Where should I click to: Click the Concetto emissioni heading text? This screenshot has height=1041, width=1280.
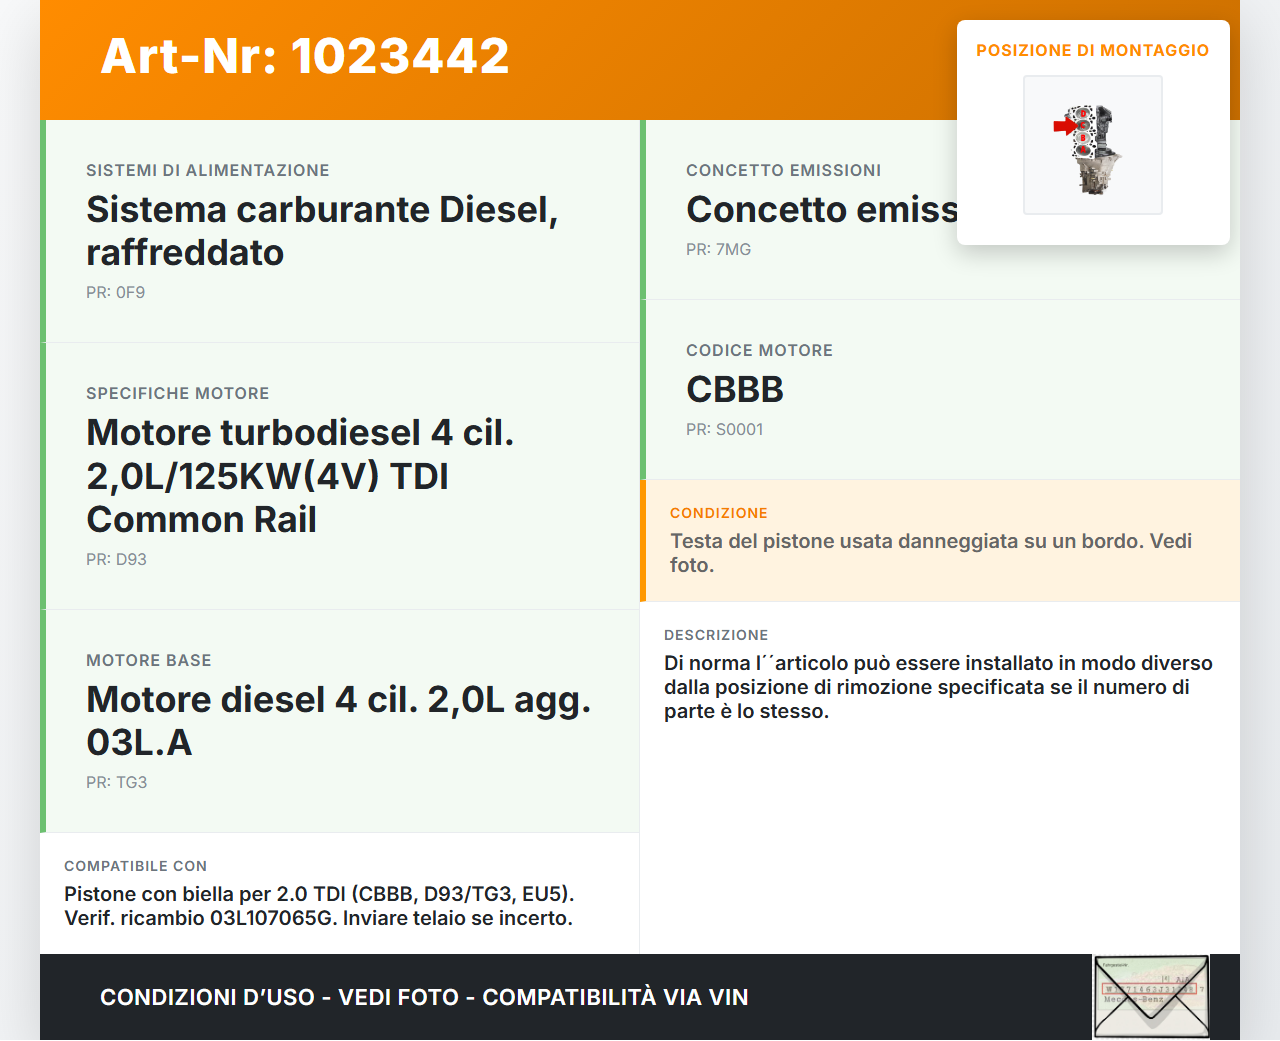[x=821, y=210]
